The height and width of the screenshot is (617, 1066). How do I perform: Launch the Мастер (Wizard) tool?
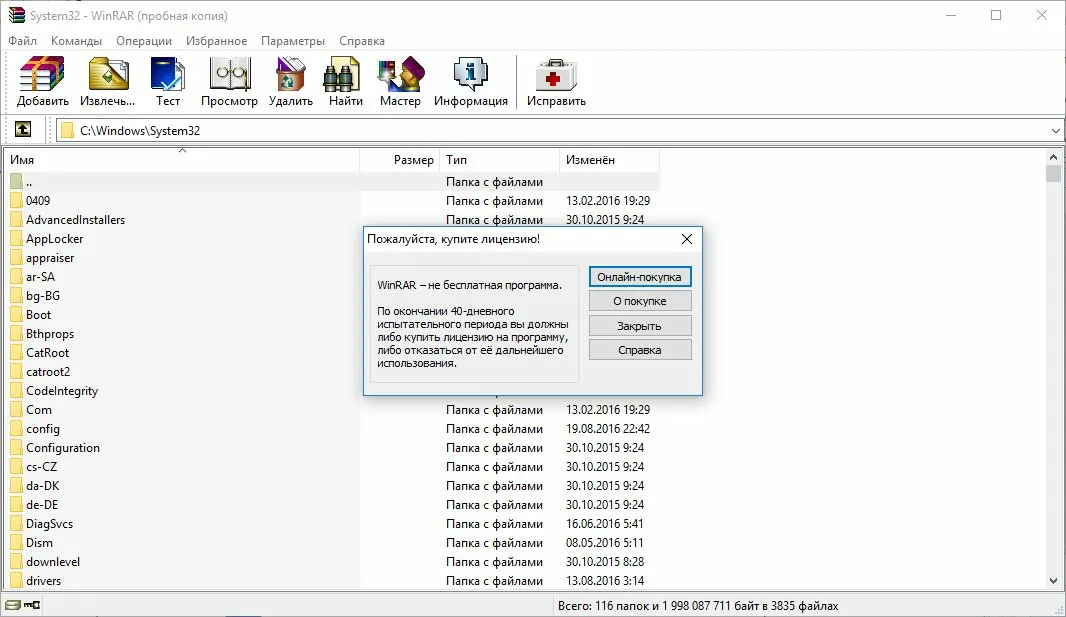click(400, 82)
